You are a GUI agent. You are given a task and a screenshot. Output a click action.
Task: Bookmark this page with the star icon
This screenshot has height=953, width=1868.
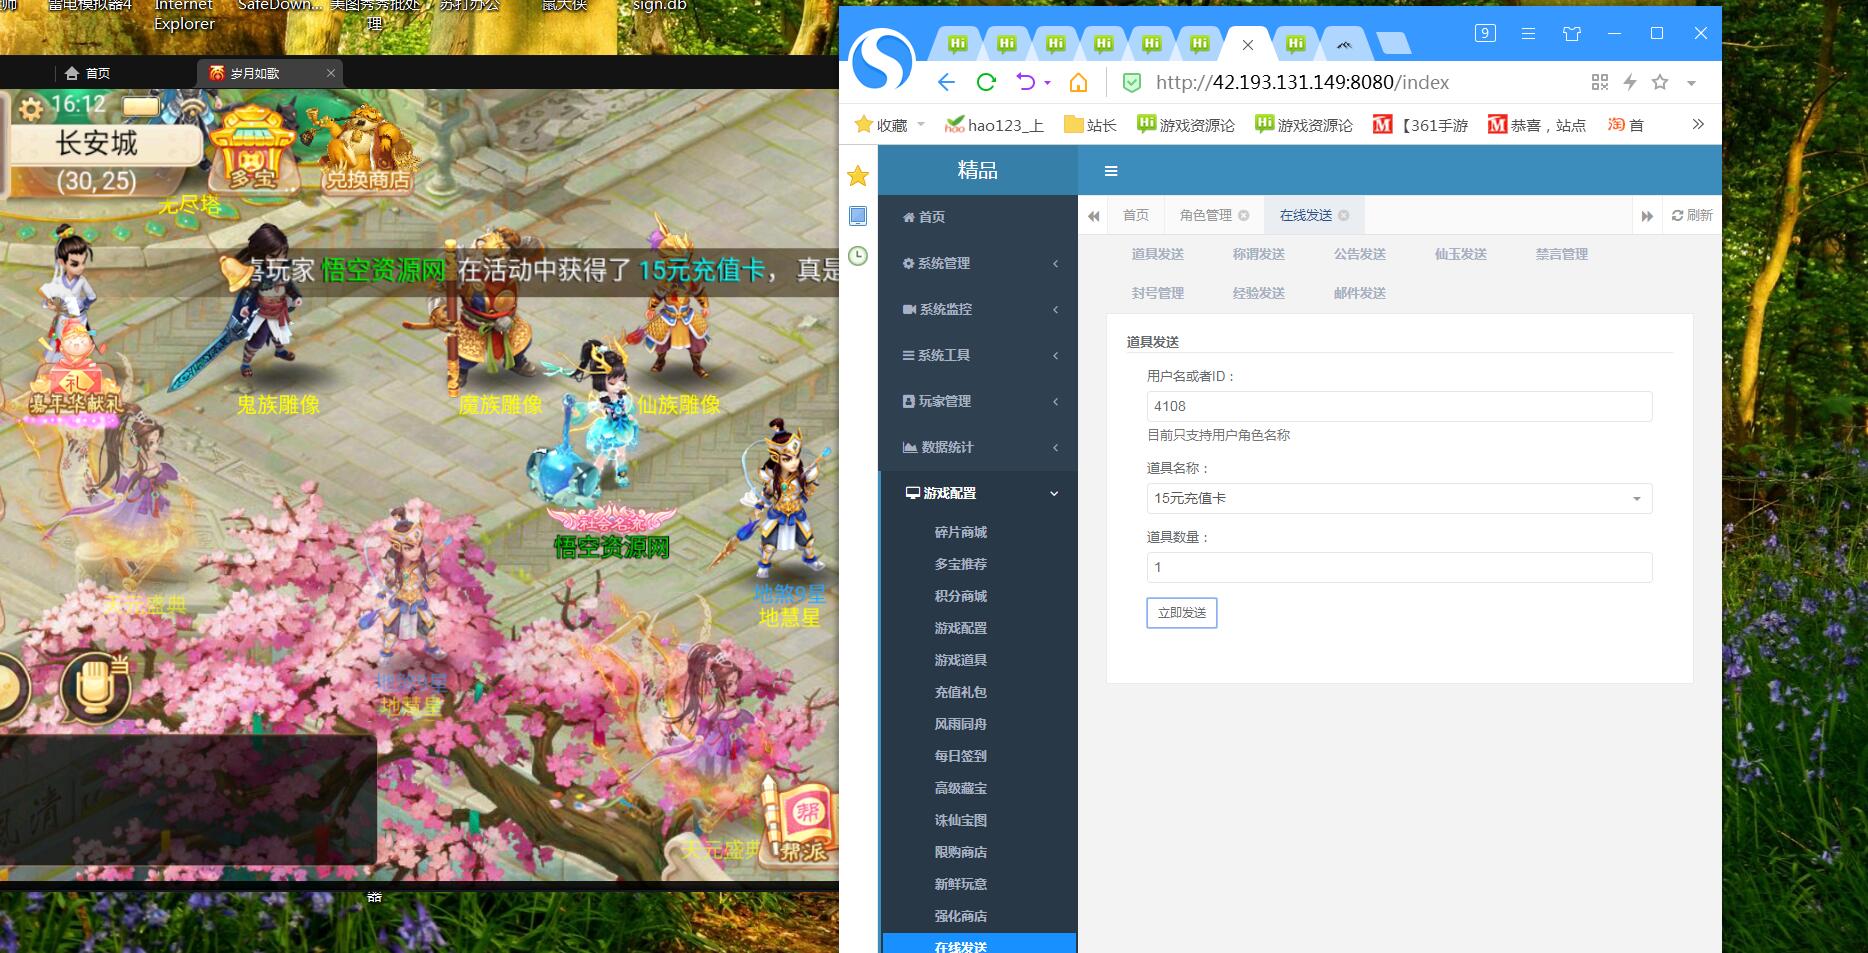pyautogui.click(x=1660, y=82)
